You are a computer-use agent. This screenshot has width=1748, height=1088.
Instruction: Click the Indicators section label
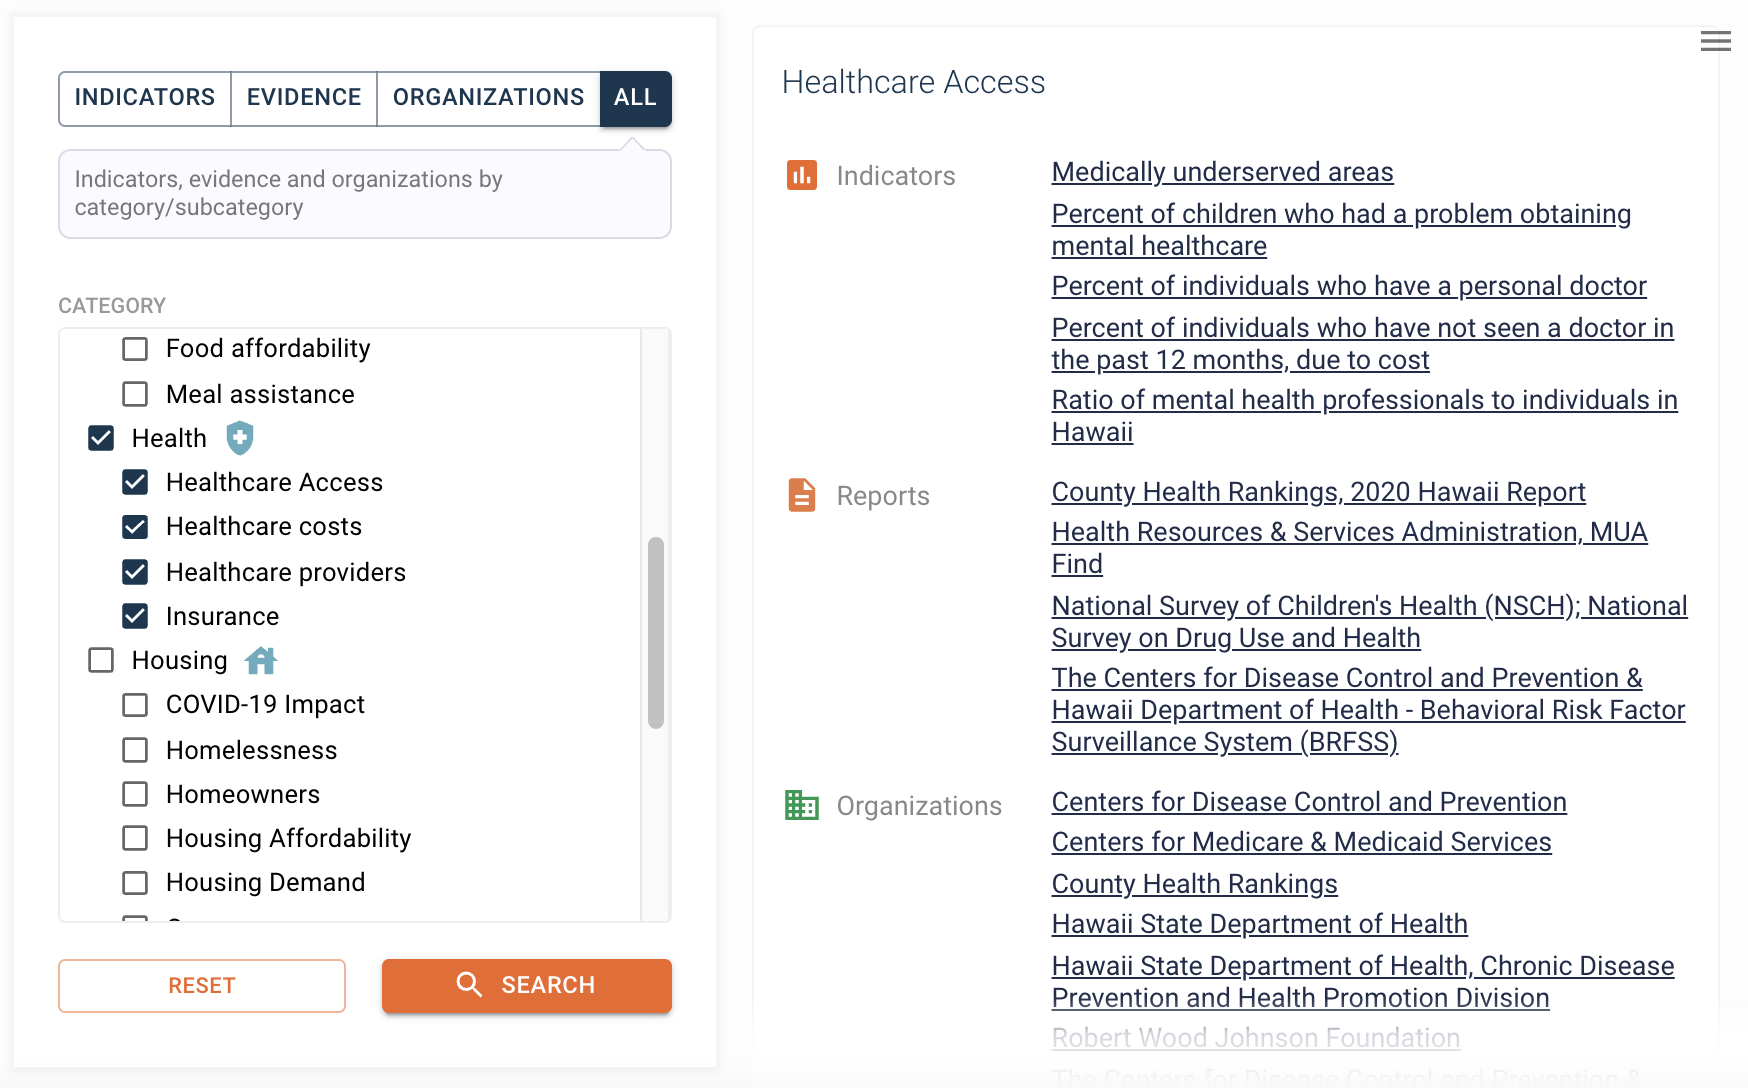point(896,176)
